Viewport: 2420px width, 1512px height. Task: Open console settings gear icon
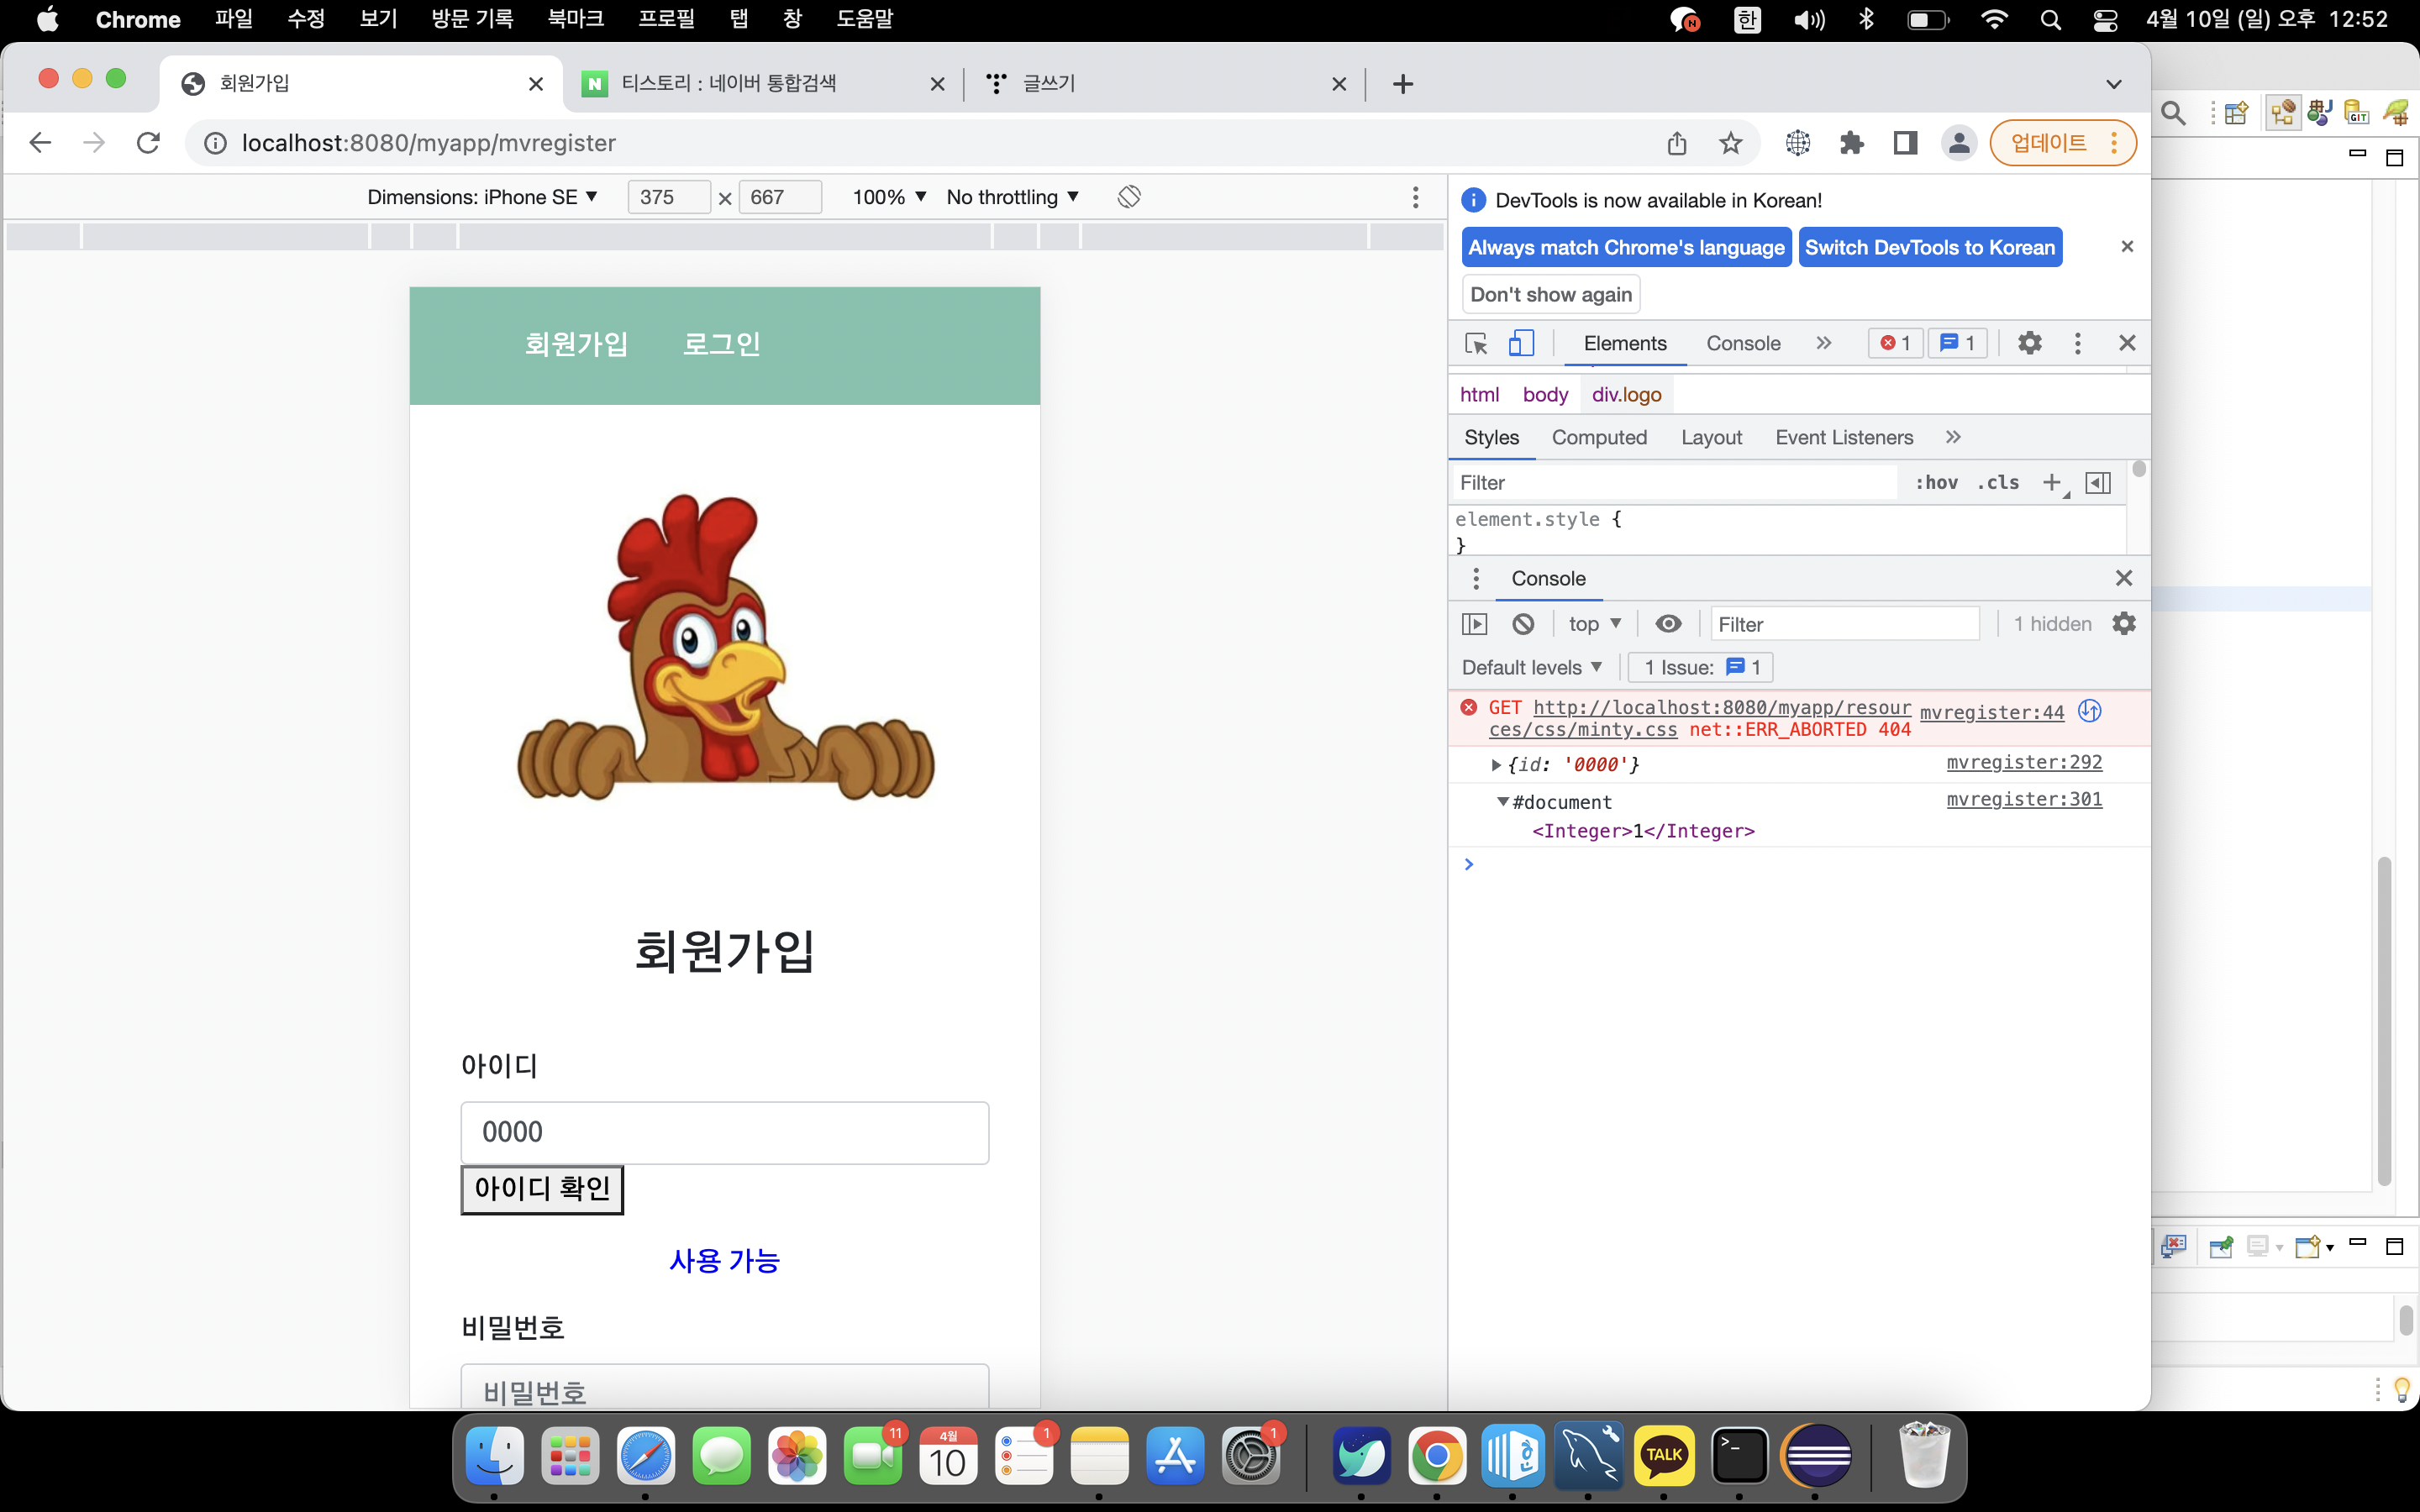(x=2124, y=624)
